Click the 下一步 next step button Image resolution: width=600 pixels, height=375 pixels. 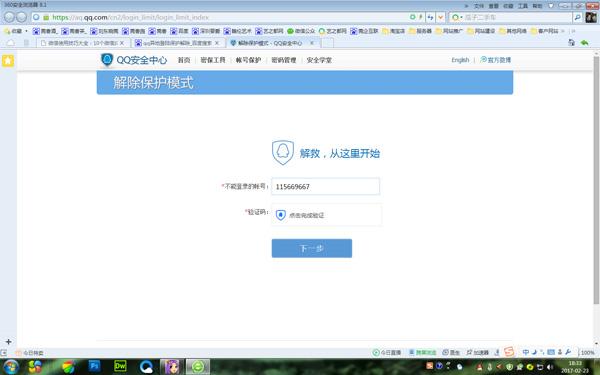pos(312,248)
